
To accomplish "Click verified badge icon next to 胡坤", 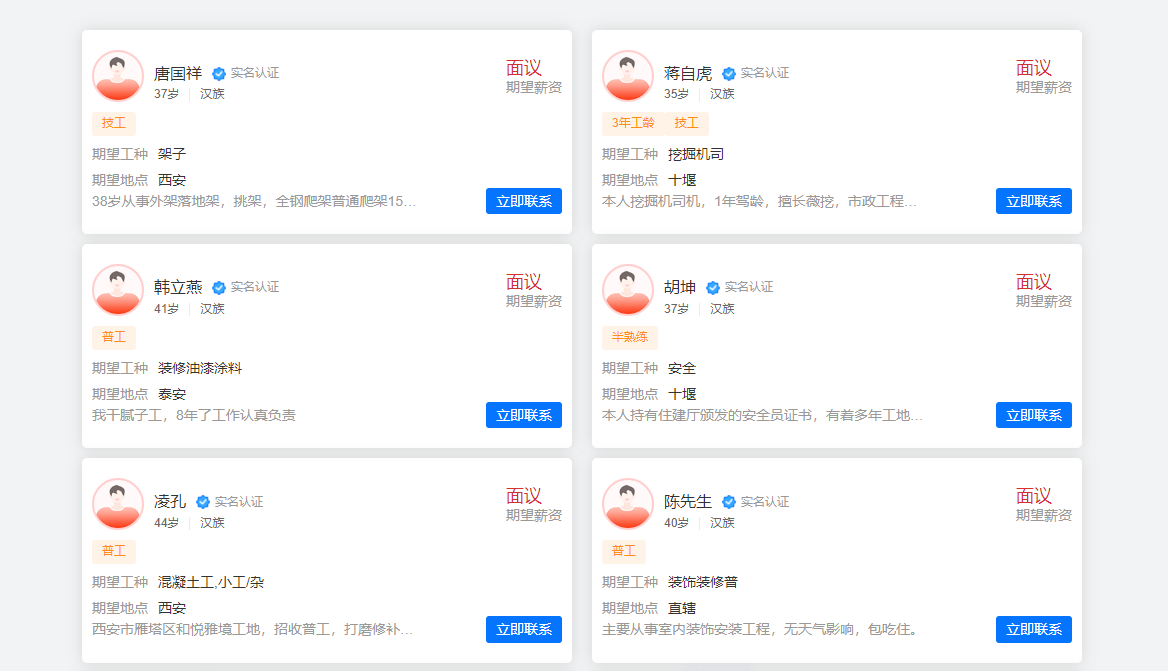I will pos(713,288).
